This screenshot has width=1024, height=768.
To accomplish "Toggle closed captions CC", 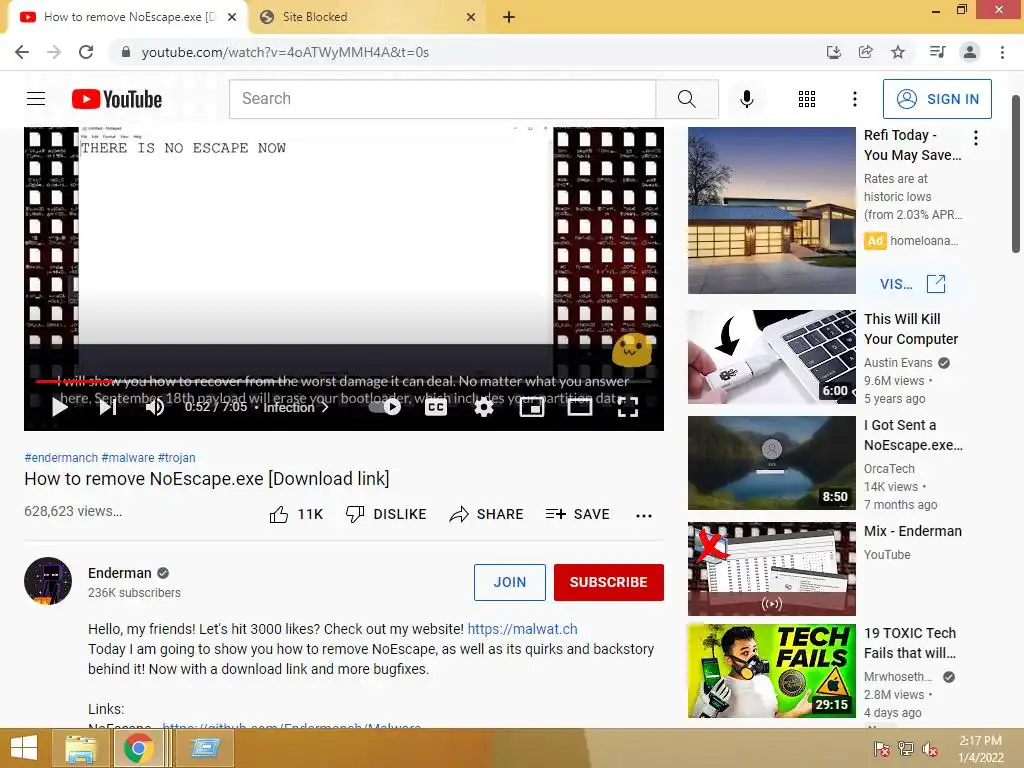I will (x=436, y=407).
